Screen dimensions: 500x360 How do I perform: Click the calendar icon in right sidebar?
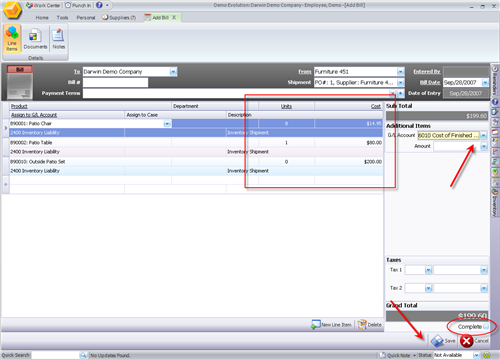(495, 133)
